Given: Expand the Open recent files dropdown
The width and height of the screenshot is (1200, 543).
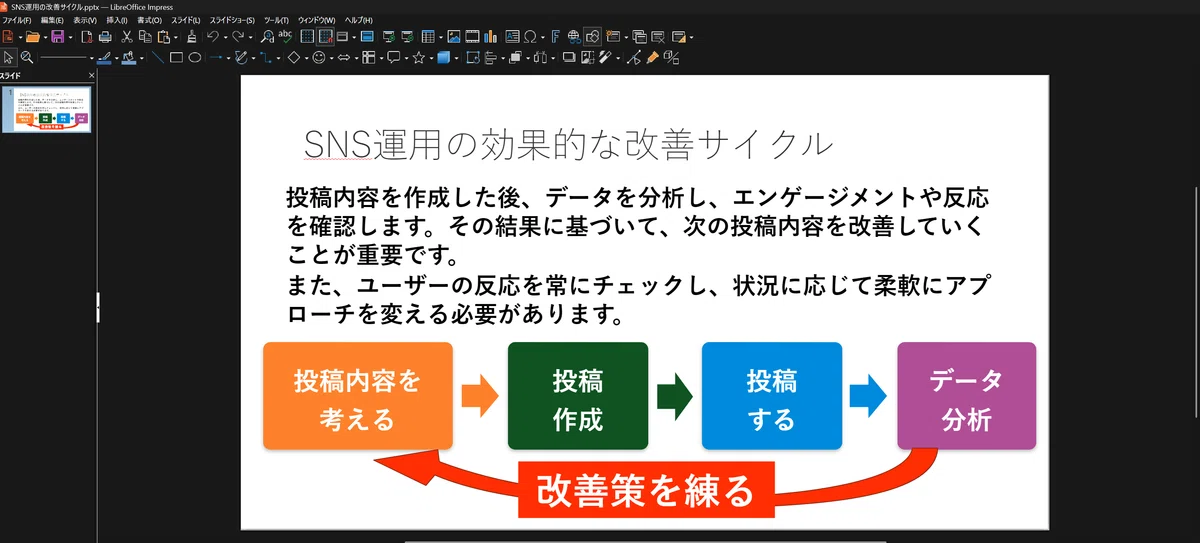Looking at the screenshot, I should [x=45, y=38].
